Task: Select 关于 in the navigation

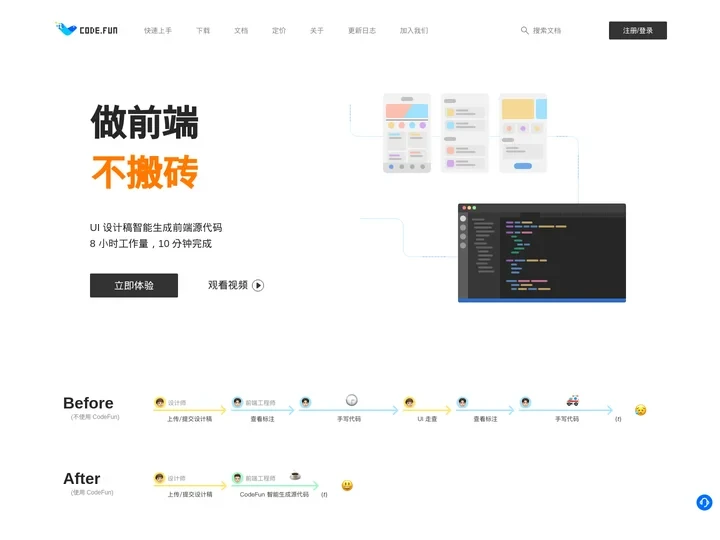Action: pos(317,31)
